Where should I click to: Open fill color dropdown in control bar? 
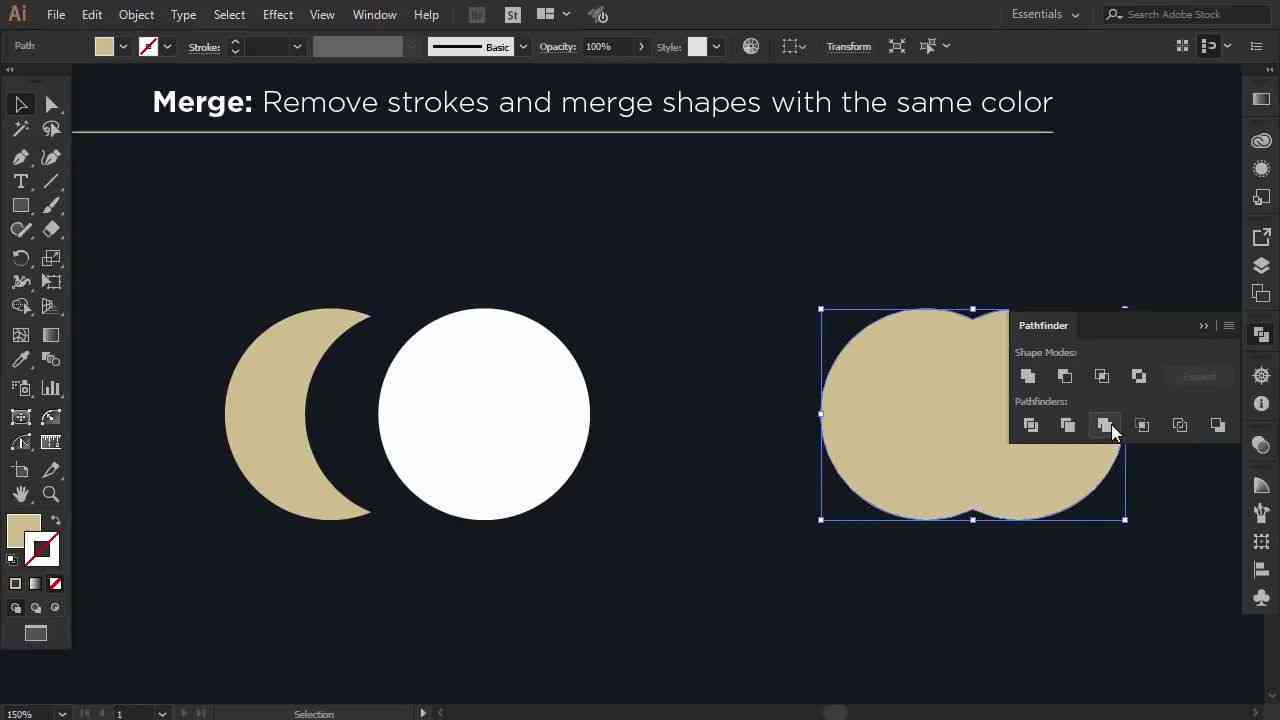[x=124, y=47]
